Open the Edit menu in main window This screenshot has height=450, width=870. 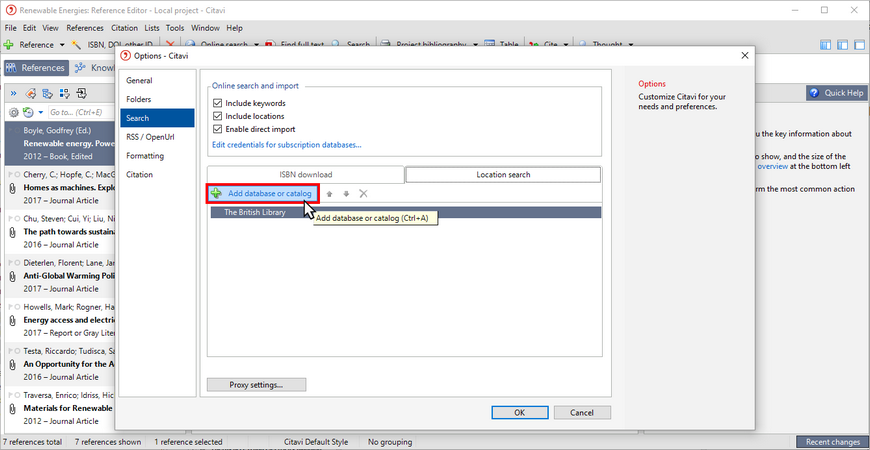click(x=29, y=28)
